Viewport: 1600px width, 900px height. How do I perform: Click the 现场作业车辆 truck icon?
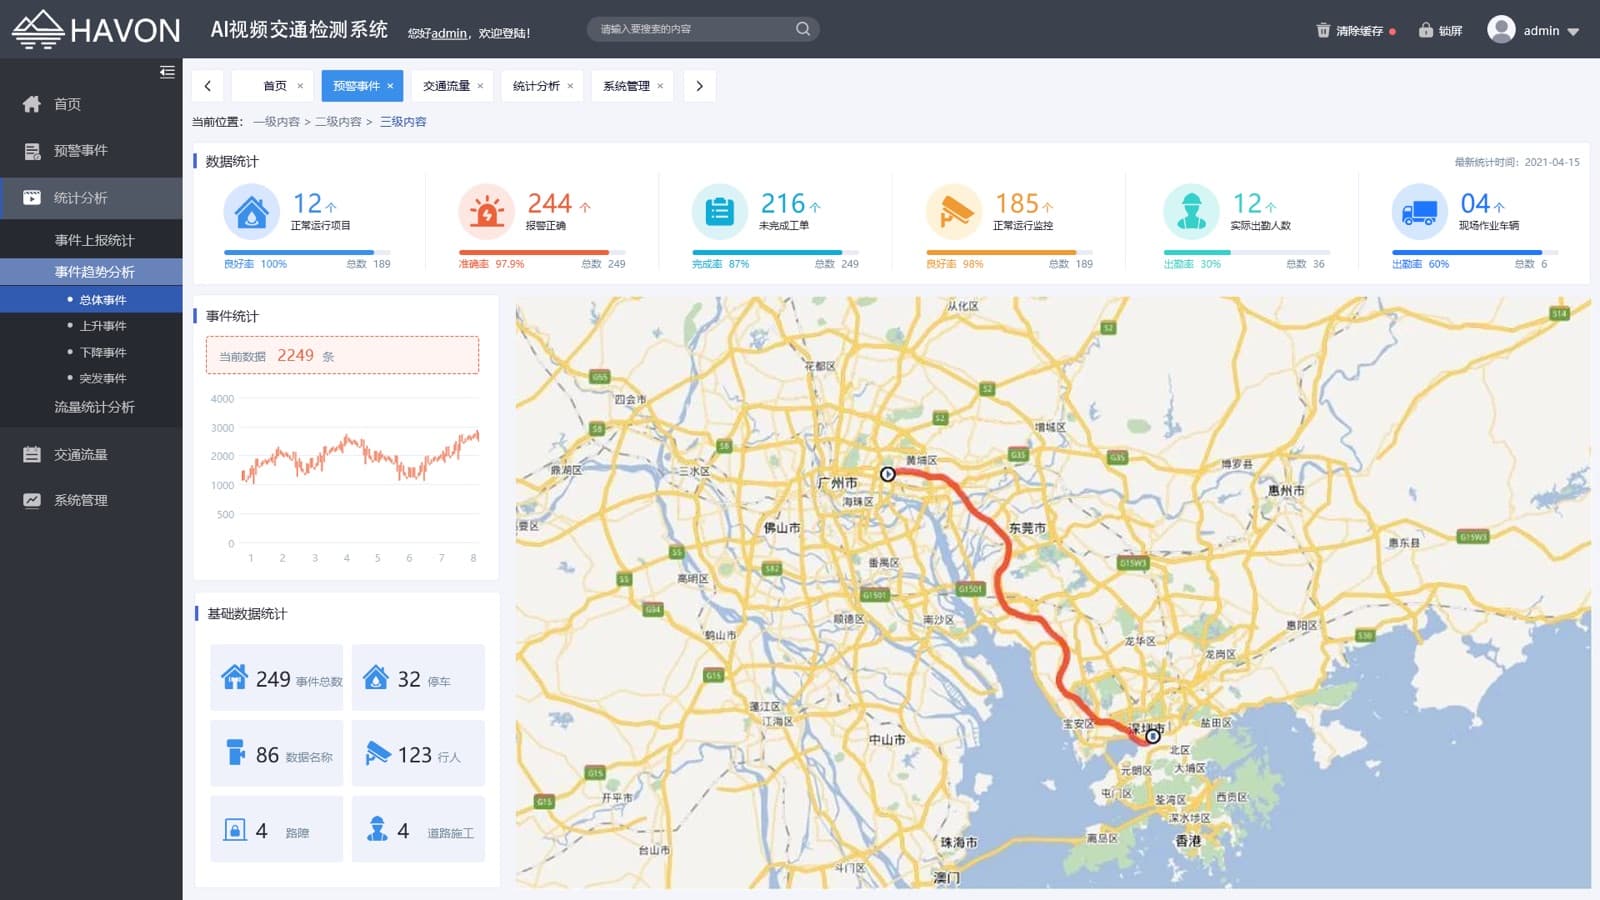(x=1419, y=211)
